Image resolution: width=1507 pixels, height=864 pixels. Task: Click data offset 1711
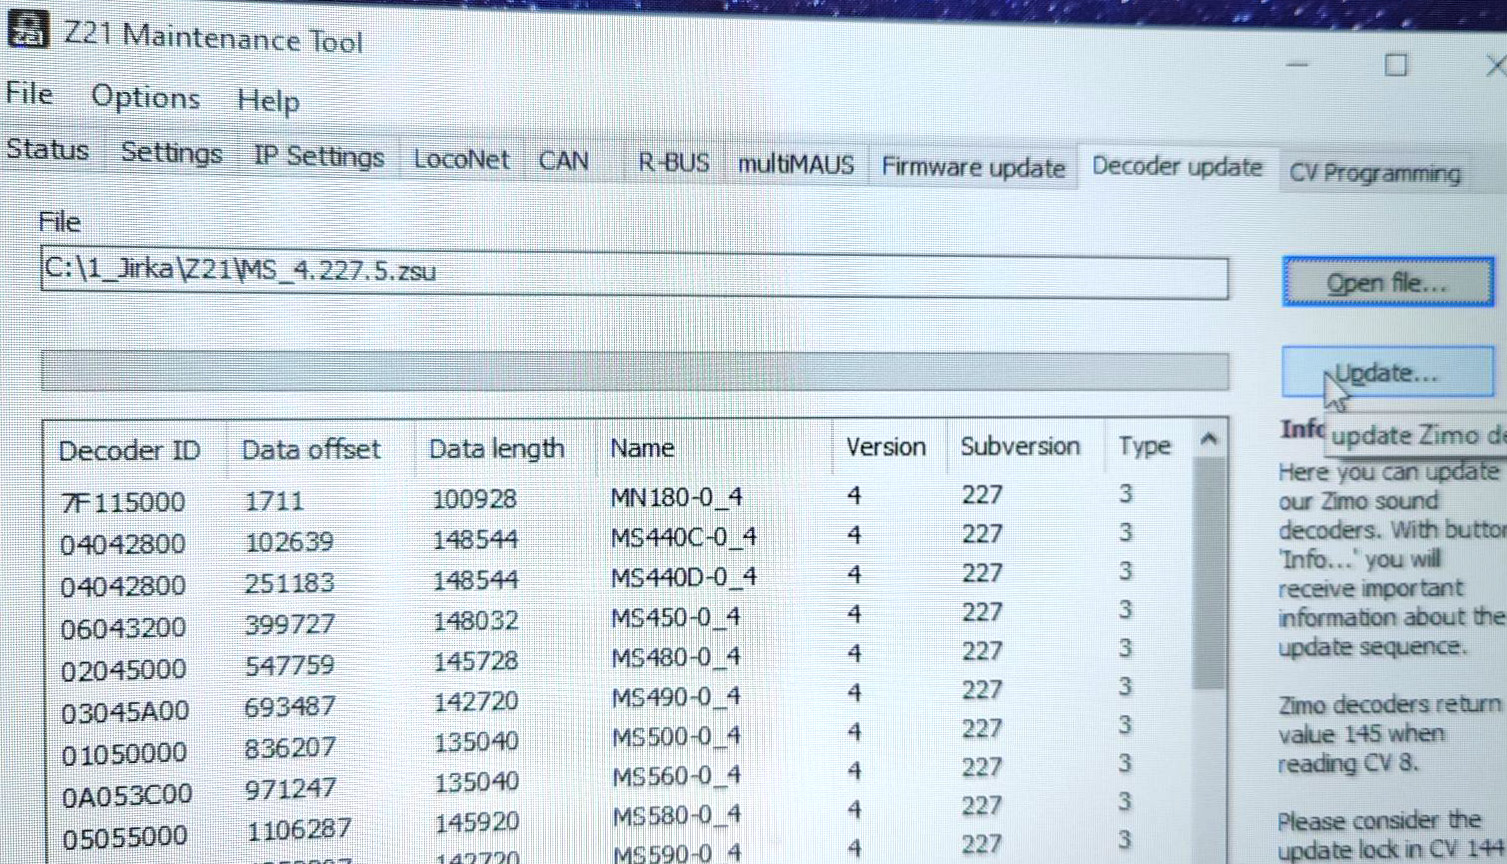(x=274, y=500)
